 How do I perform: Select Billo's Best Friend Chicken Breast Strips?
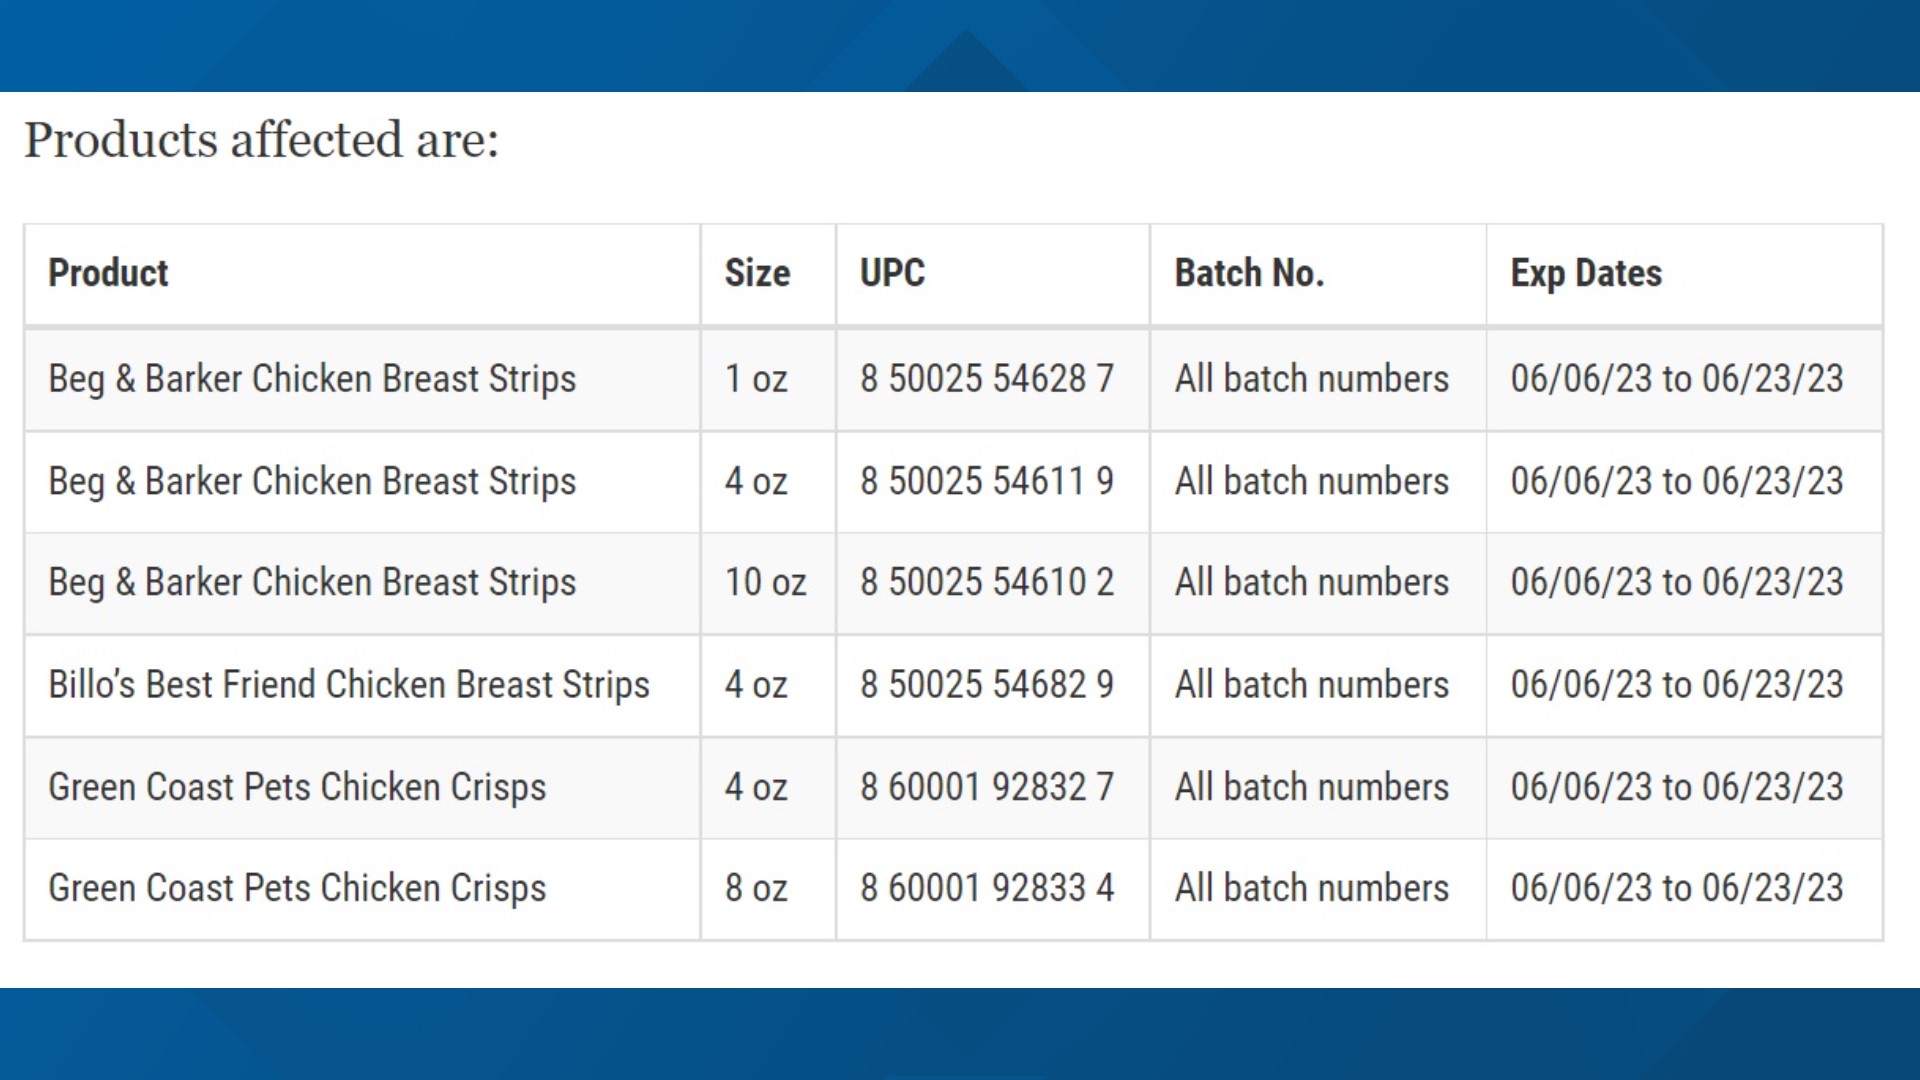[x=349, y=685]
